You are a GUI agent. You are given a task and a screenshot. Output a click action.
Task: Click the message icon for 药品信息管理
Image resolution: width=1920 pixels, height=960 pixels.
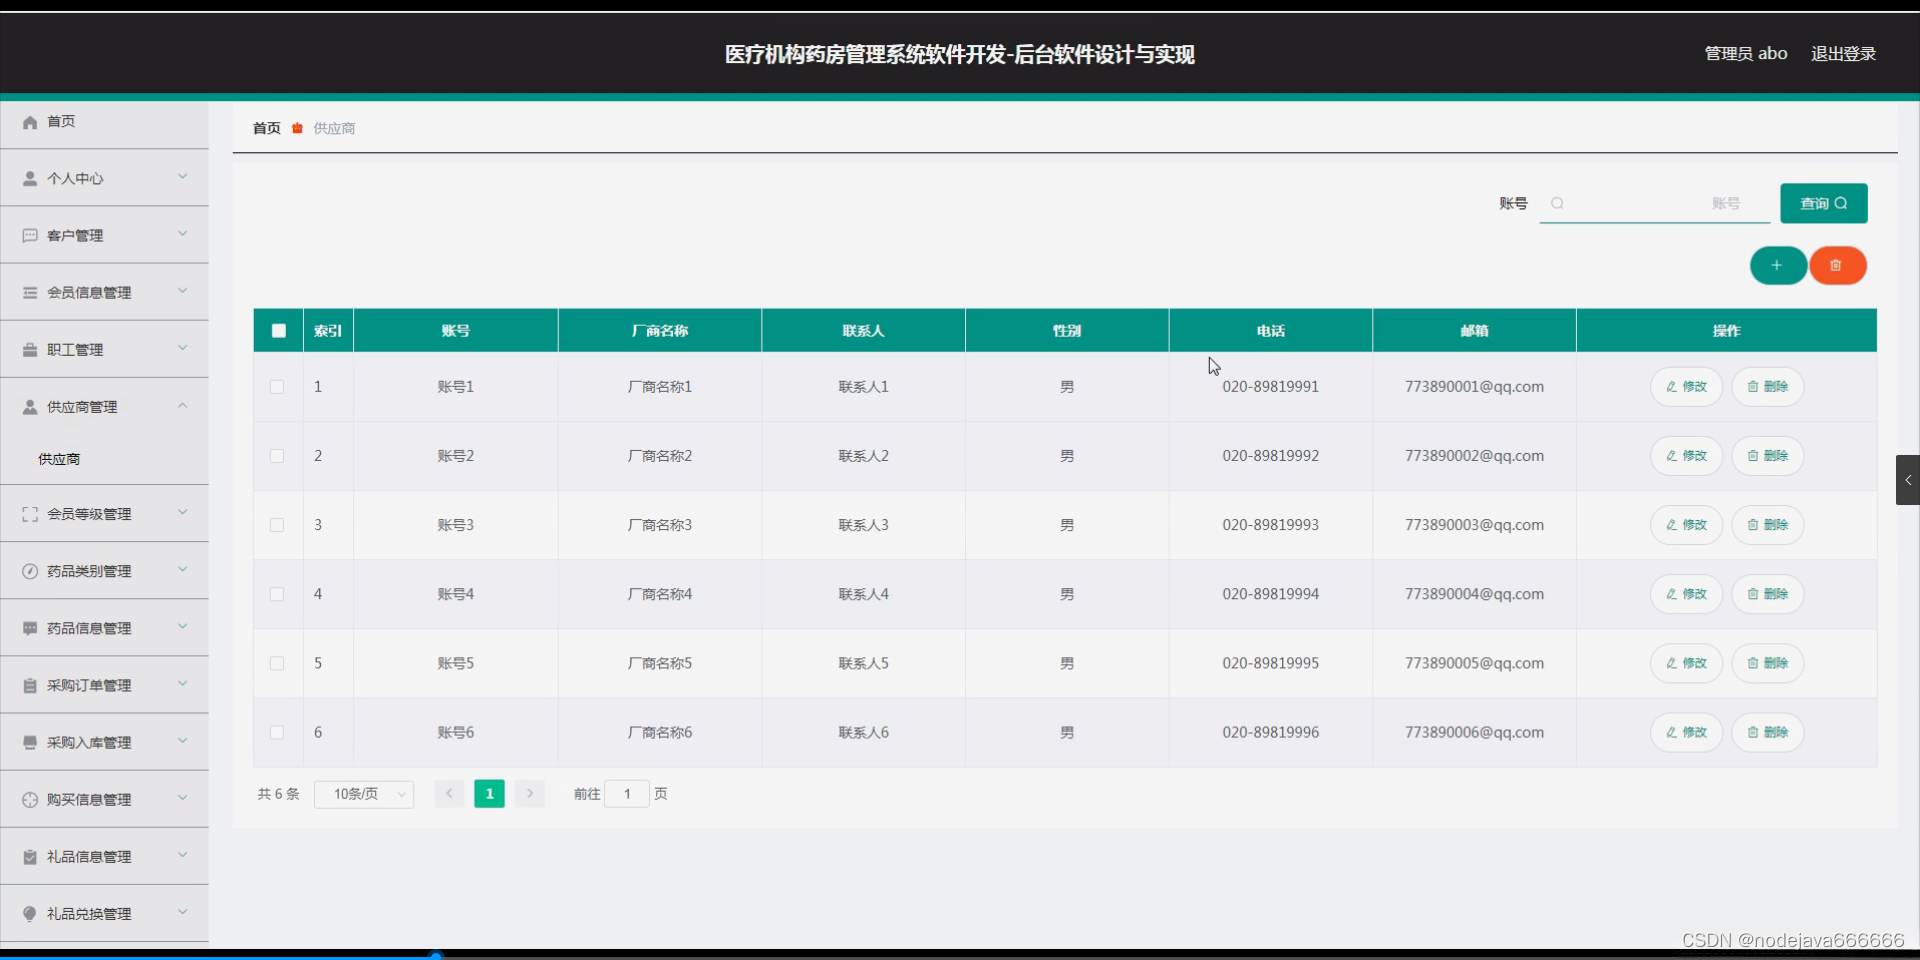pyautogui.click(x=30, y=628)
